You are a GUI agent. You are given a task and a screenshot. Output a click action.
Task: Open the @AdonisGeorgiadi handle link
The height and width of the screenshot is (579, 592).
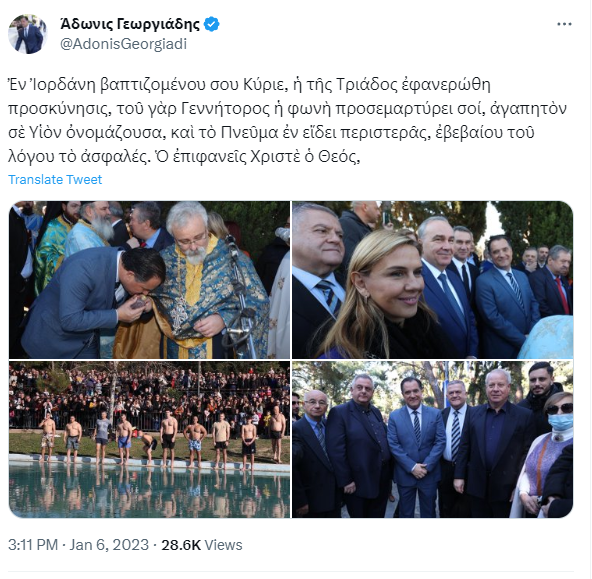tap(123, 44)
